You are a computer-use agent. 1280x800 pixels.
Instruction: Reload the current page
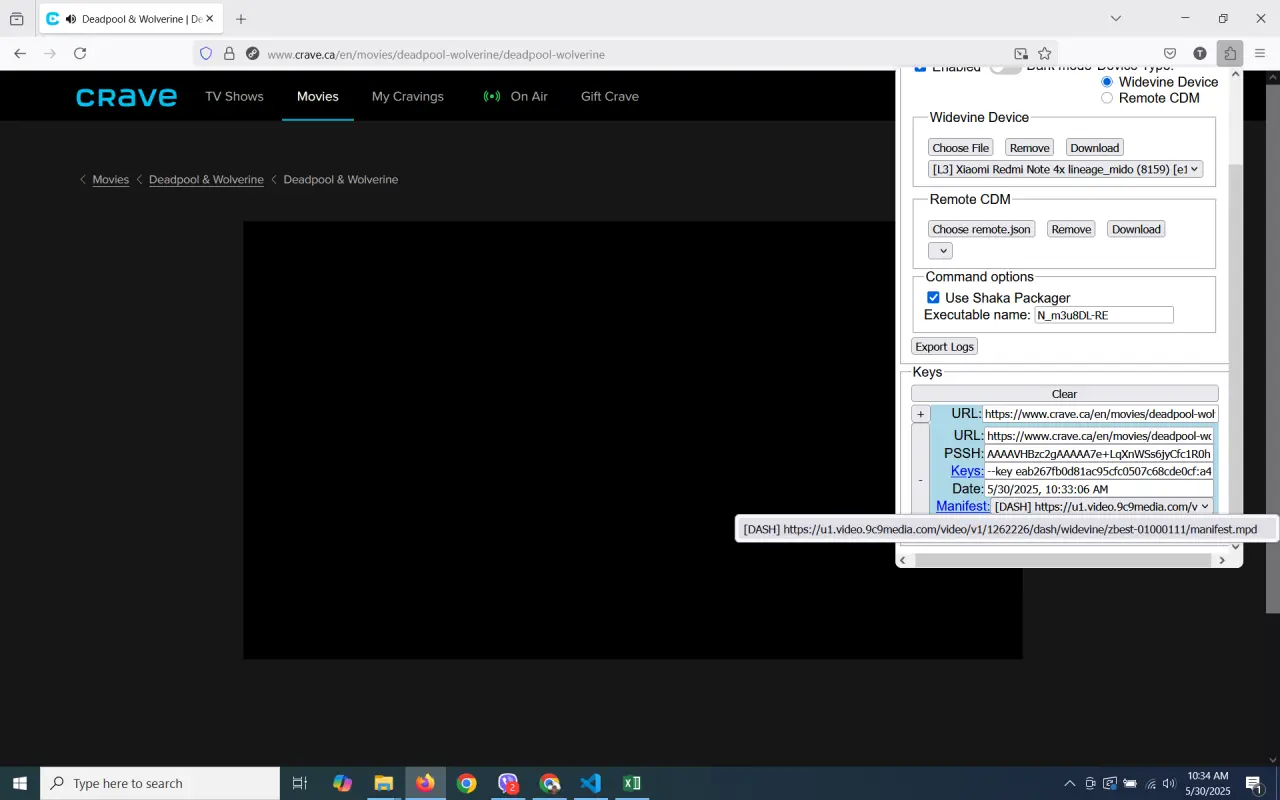[80, 54]
